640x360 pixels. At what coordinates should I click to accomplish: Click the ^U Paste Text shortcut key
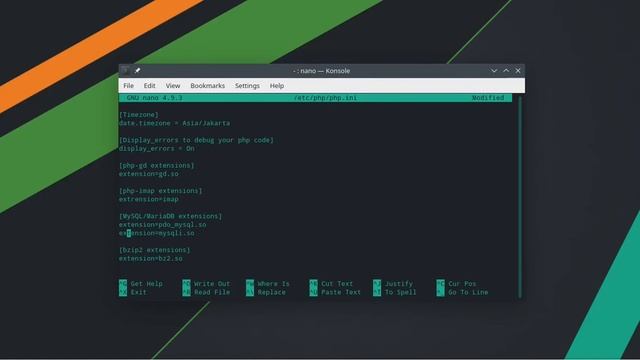click(x=313, y=292)
